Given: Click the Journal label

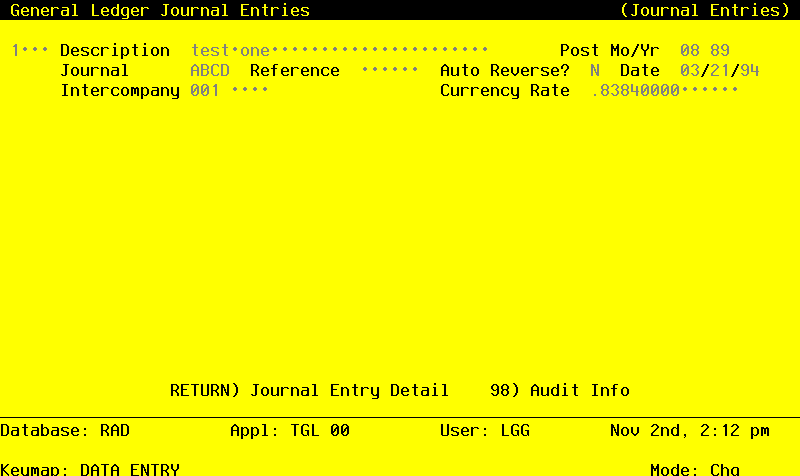Looking at the screenshot, I should (x=94, y=70).
